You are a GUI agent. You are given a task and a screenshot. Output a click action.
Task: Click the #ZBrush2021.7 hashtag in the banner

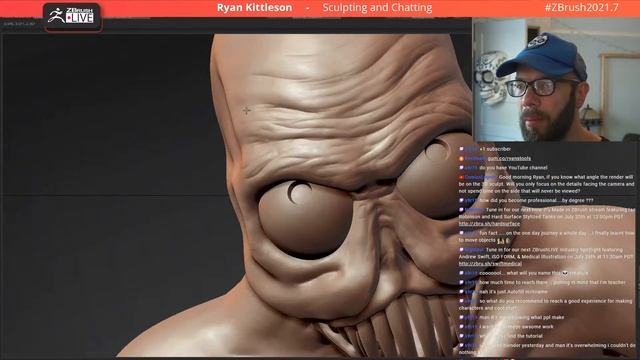coord(581,7)
